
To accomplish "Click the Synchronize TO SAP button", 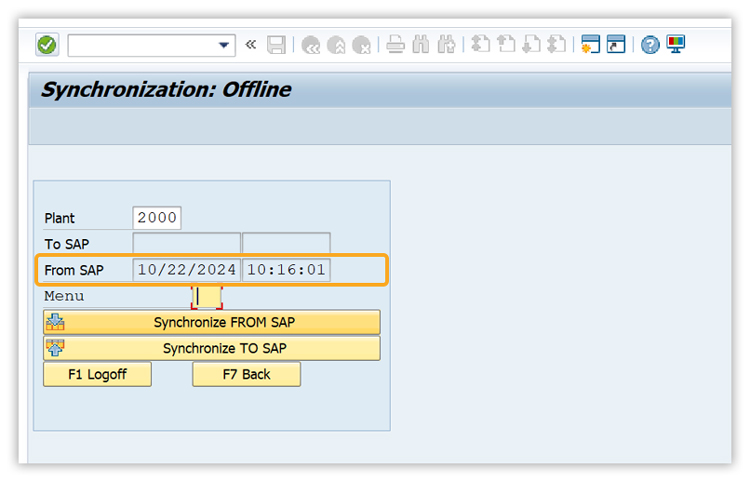I will 212,348.
